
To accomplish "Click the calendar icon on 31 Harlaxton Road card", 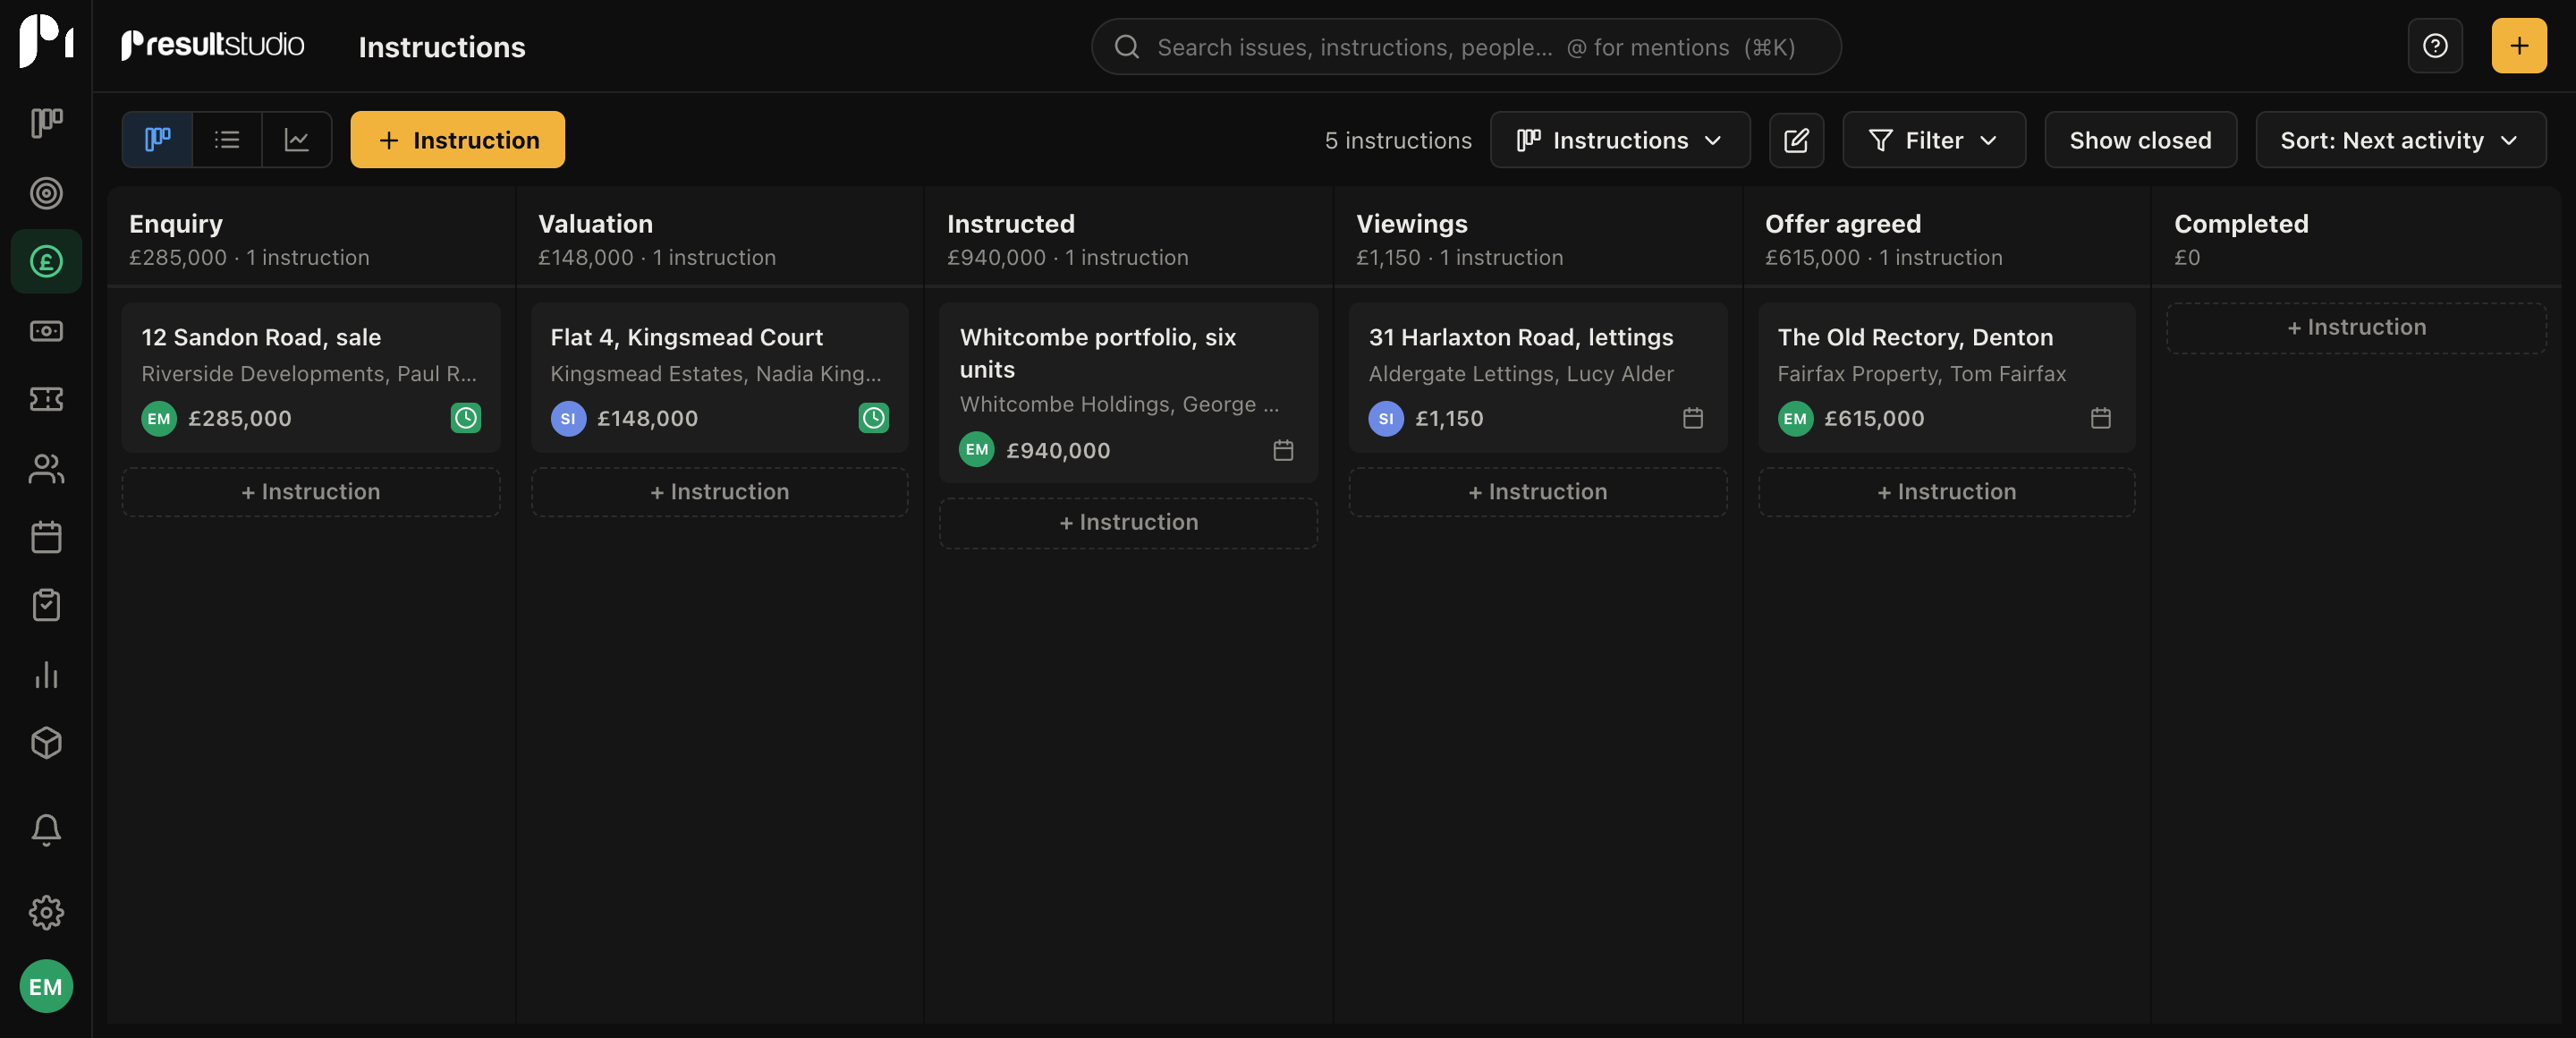I will (1692, 418).
